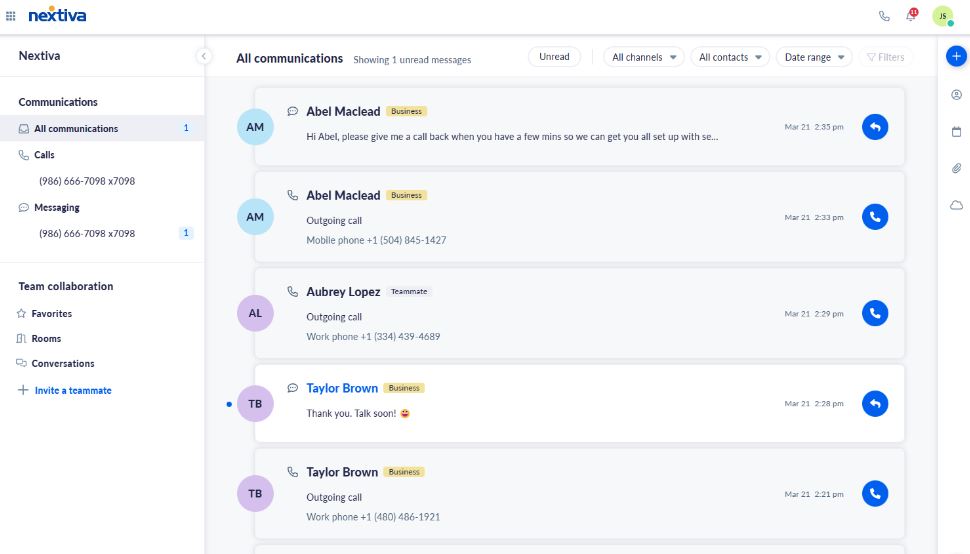Toggle the Unread filter
The width and height of the screenshot is (970, 554).
pyautogui.click(x=554, y=57)
